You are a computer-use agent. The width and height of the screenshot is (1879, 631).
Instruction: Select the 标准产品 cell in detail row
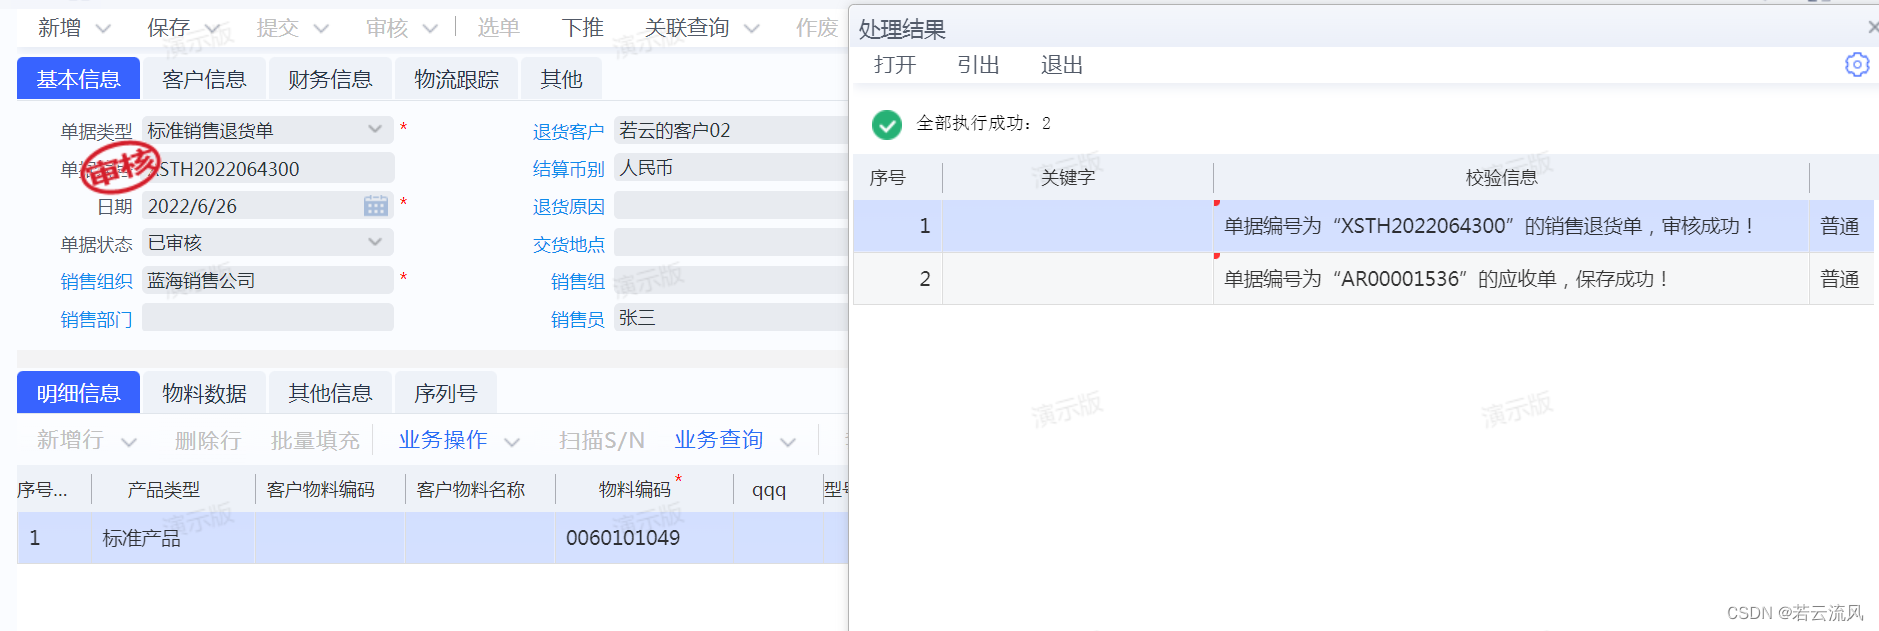173,538
